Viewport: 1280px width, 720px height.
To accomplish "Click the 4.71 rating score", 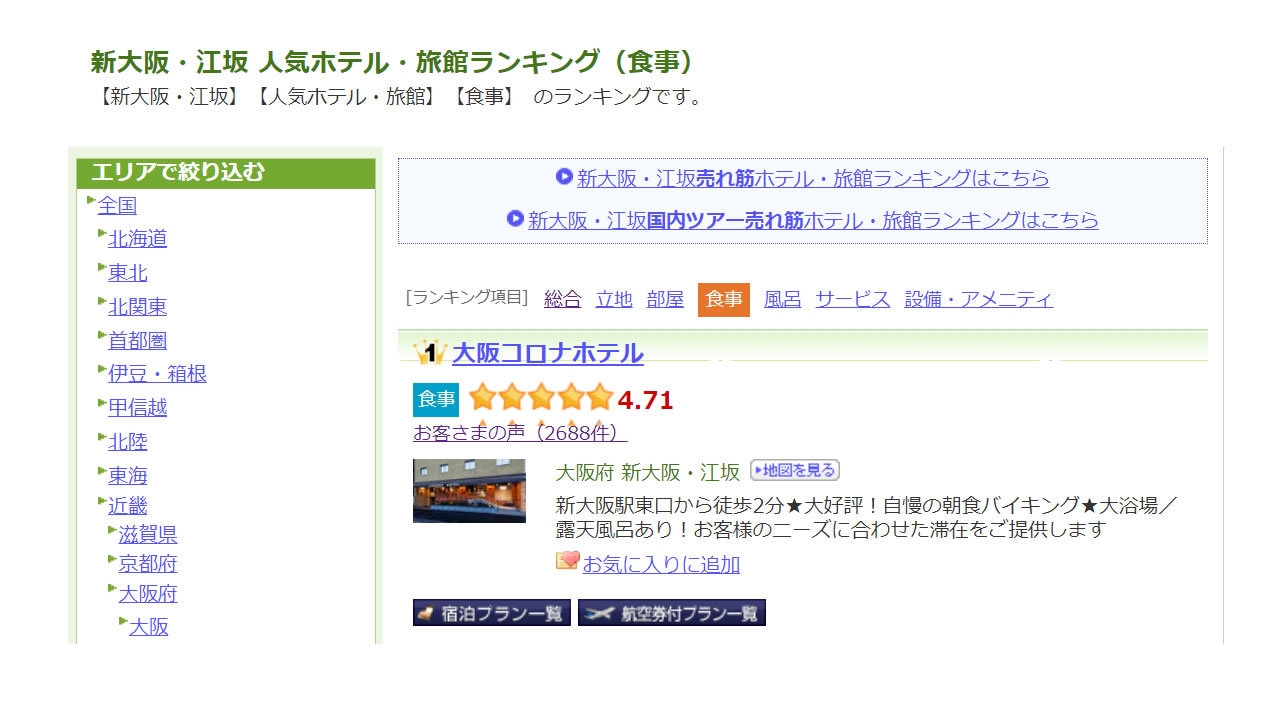I will [x=646, y=401].
